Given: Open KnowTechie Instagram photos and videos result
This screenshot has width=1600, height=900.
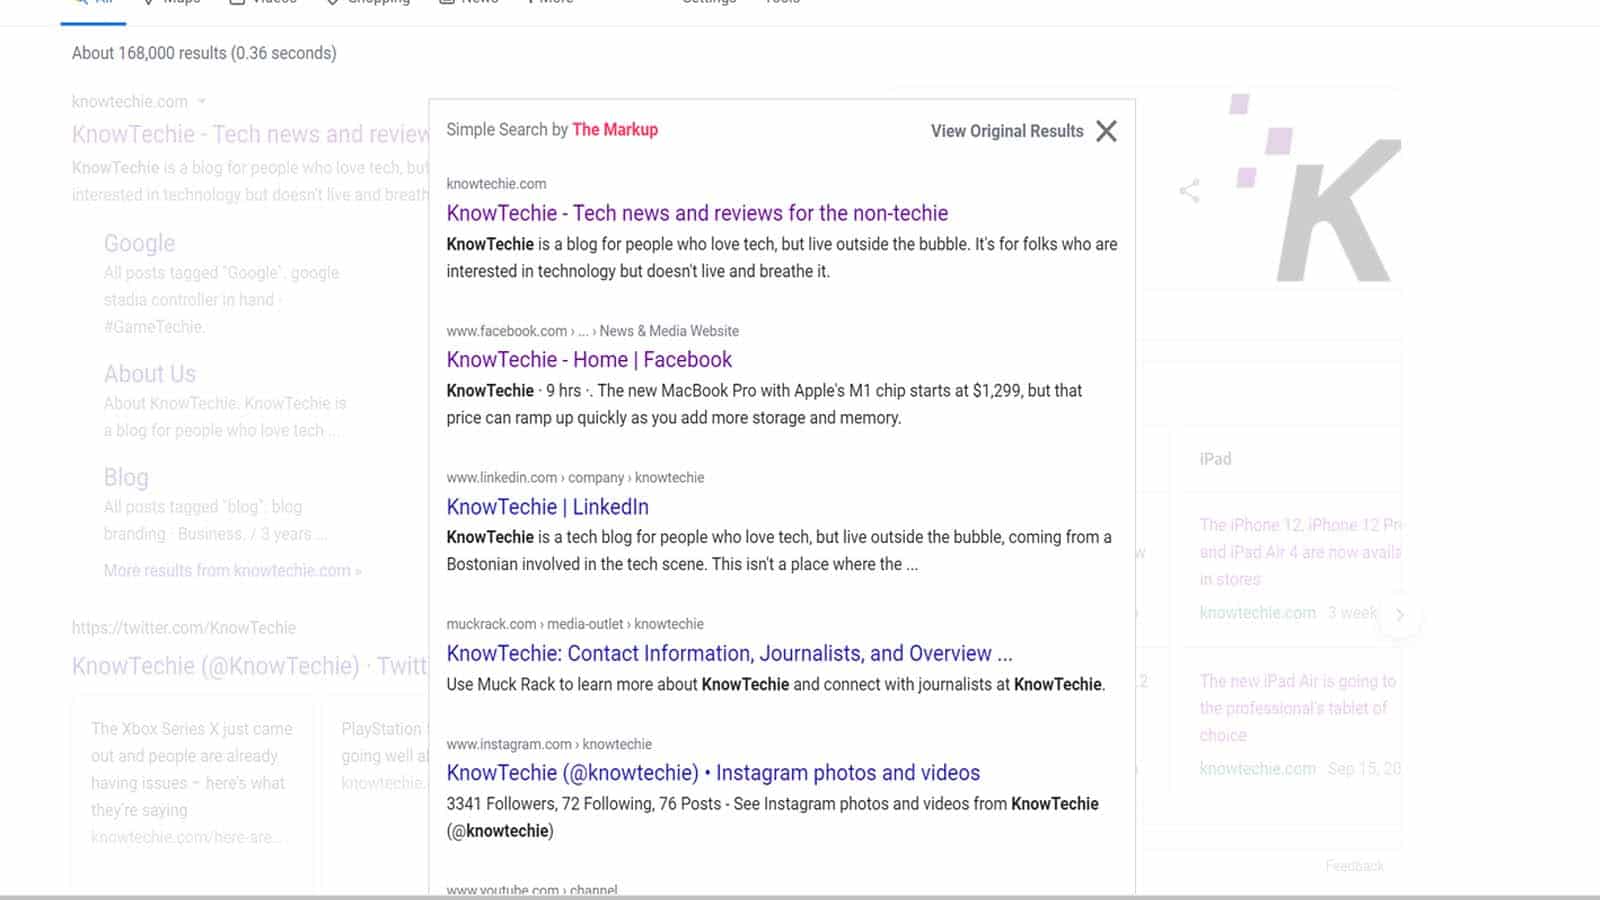Looking at the screenshot, I should point(713,773).
